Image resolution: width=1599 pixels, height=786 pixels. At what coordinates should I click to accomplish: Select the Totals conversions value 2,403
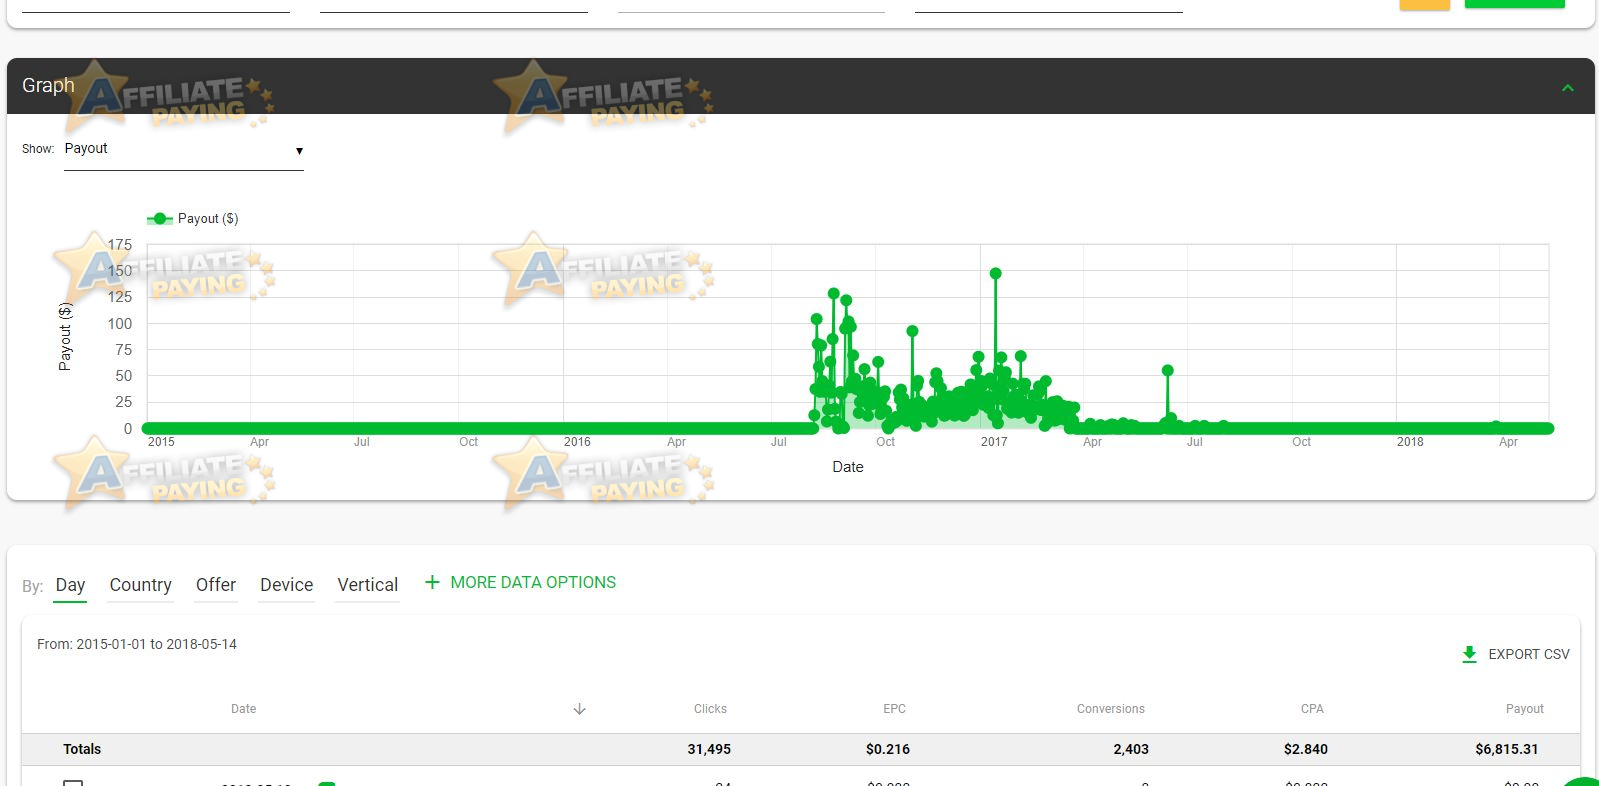click(1131, 749)
